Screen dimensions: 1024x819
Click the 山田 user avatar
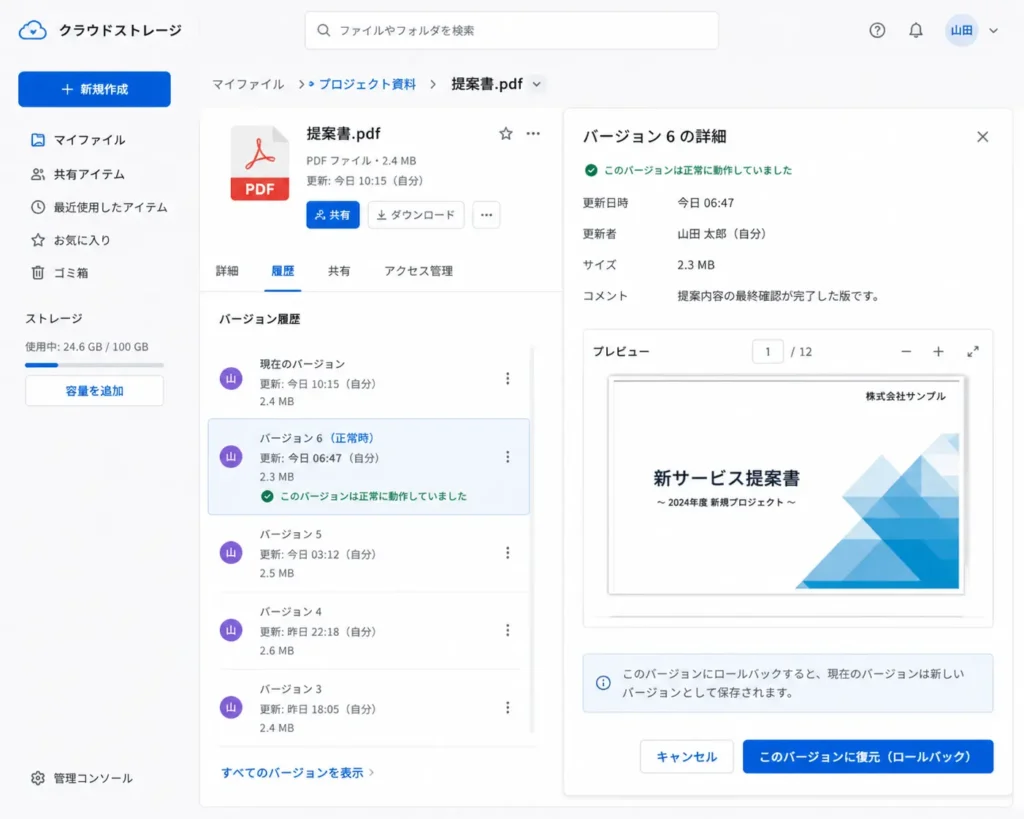pyautogui.click(x=961, y=30)
